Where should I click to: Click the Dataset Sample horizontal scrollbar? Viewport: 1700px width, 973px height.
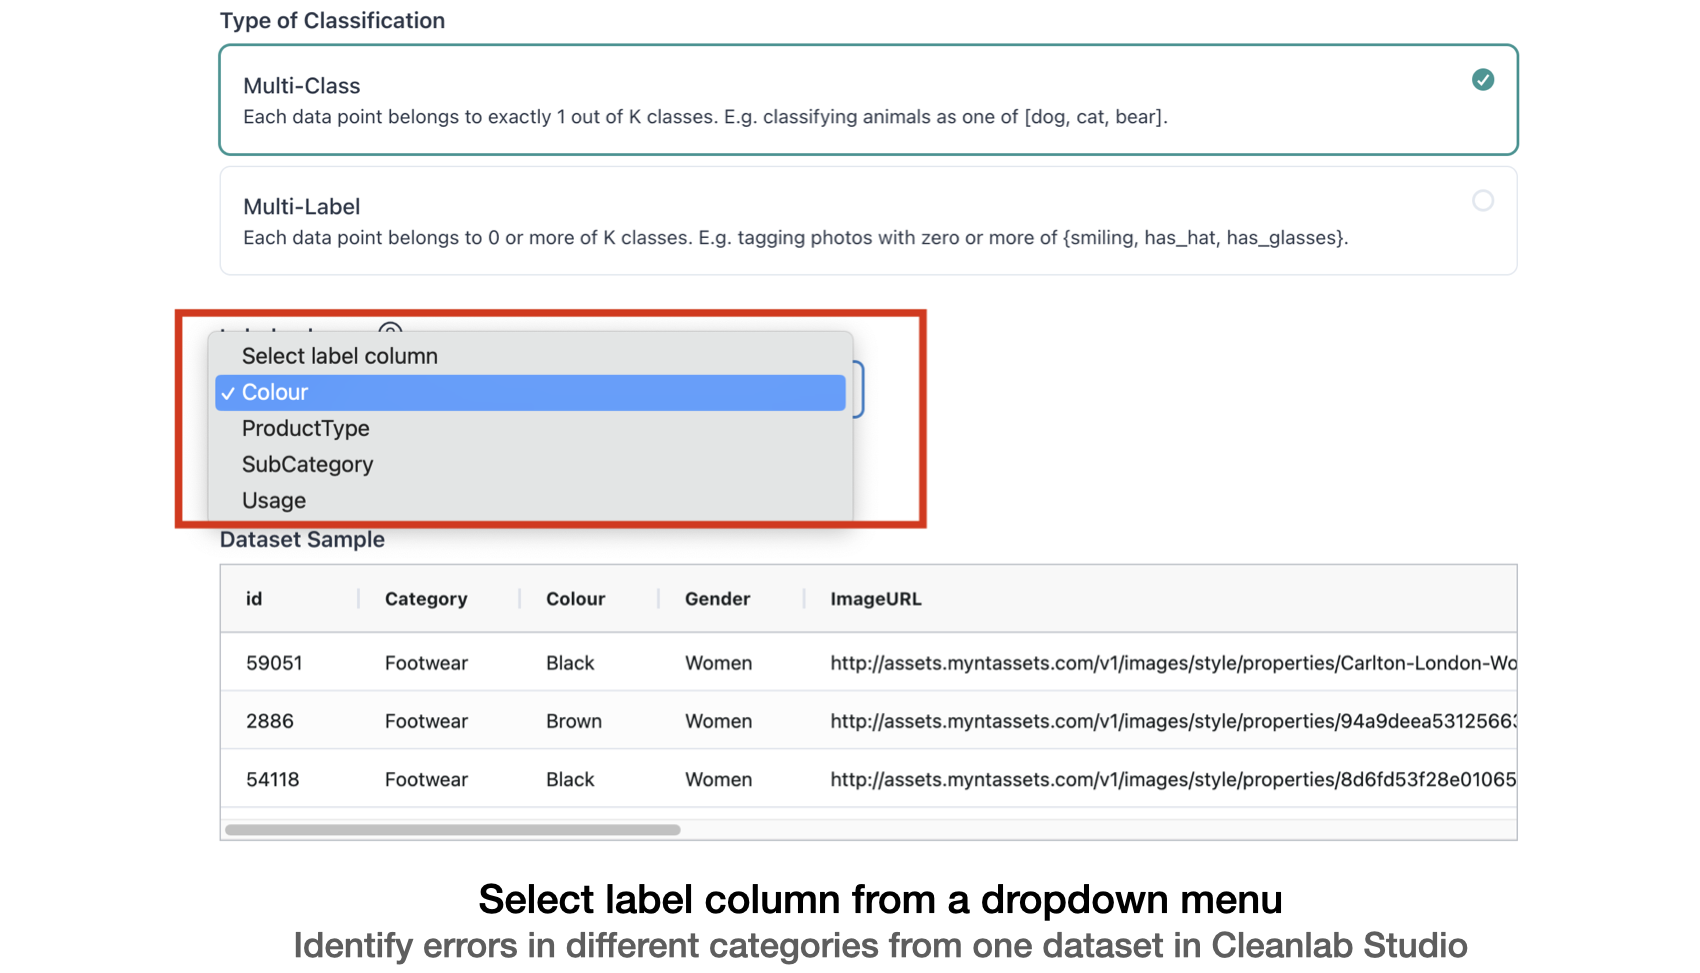453,830
